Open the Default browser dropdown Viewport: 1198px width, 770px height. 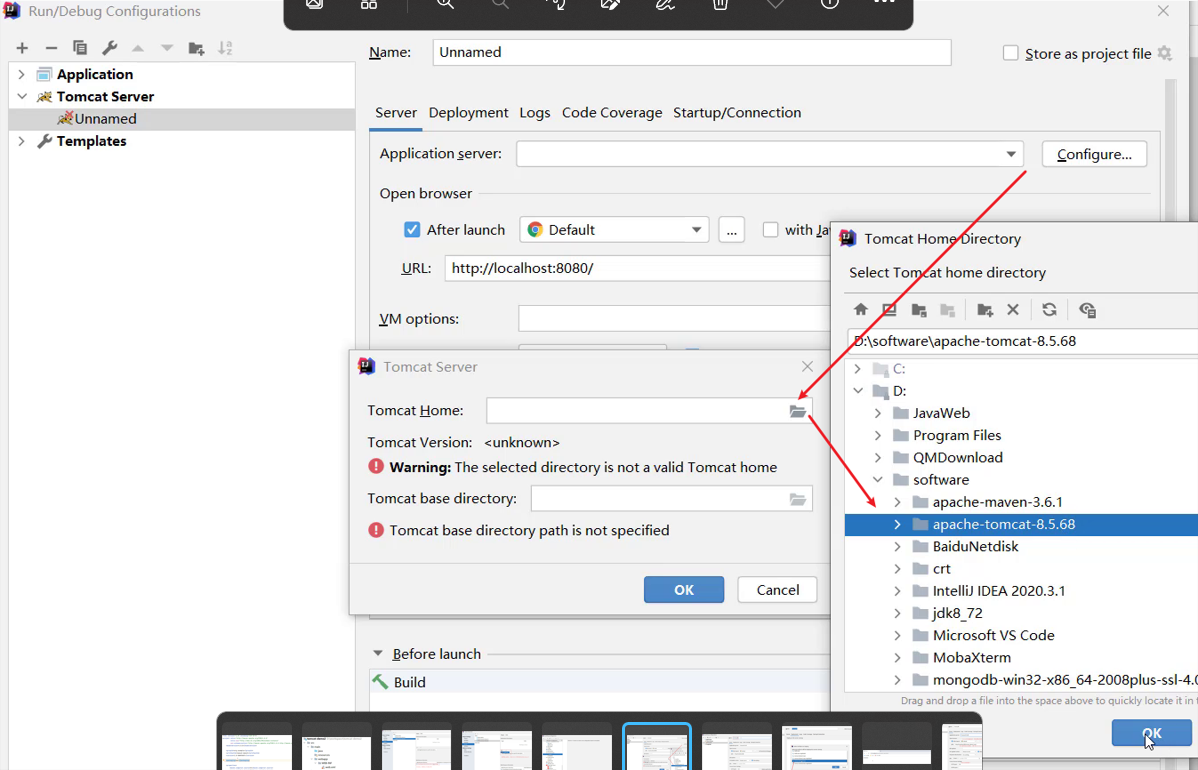pos(696,230)
